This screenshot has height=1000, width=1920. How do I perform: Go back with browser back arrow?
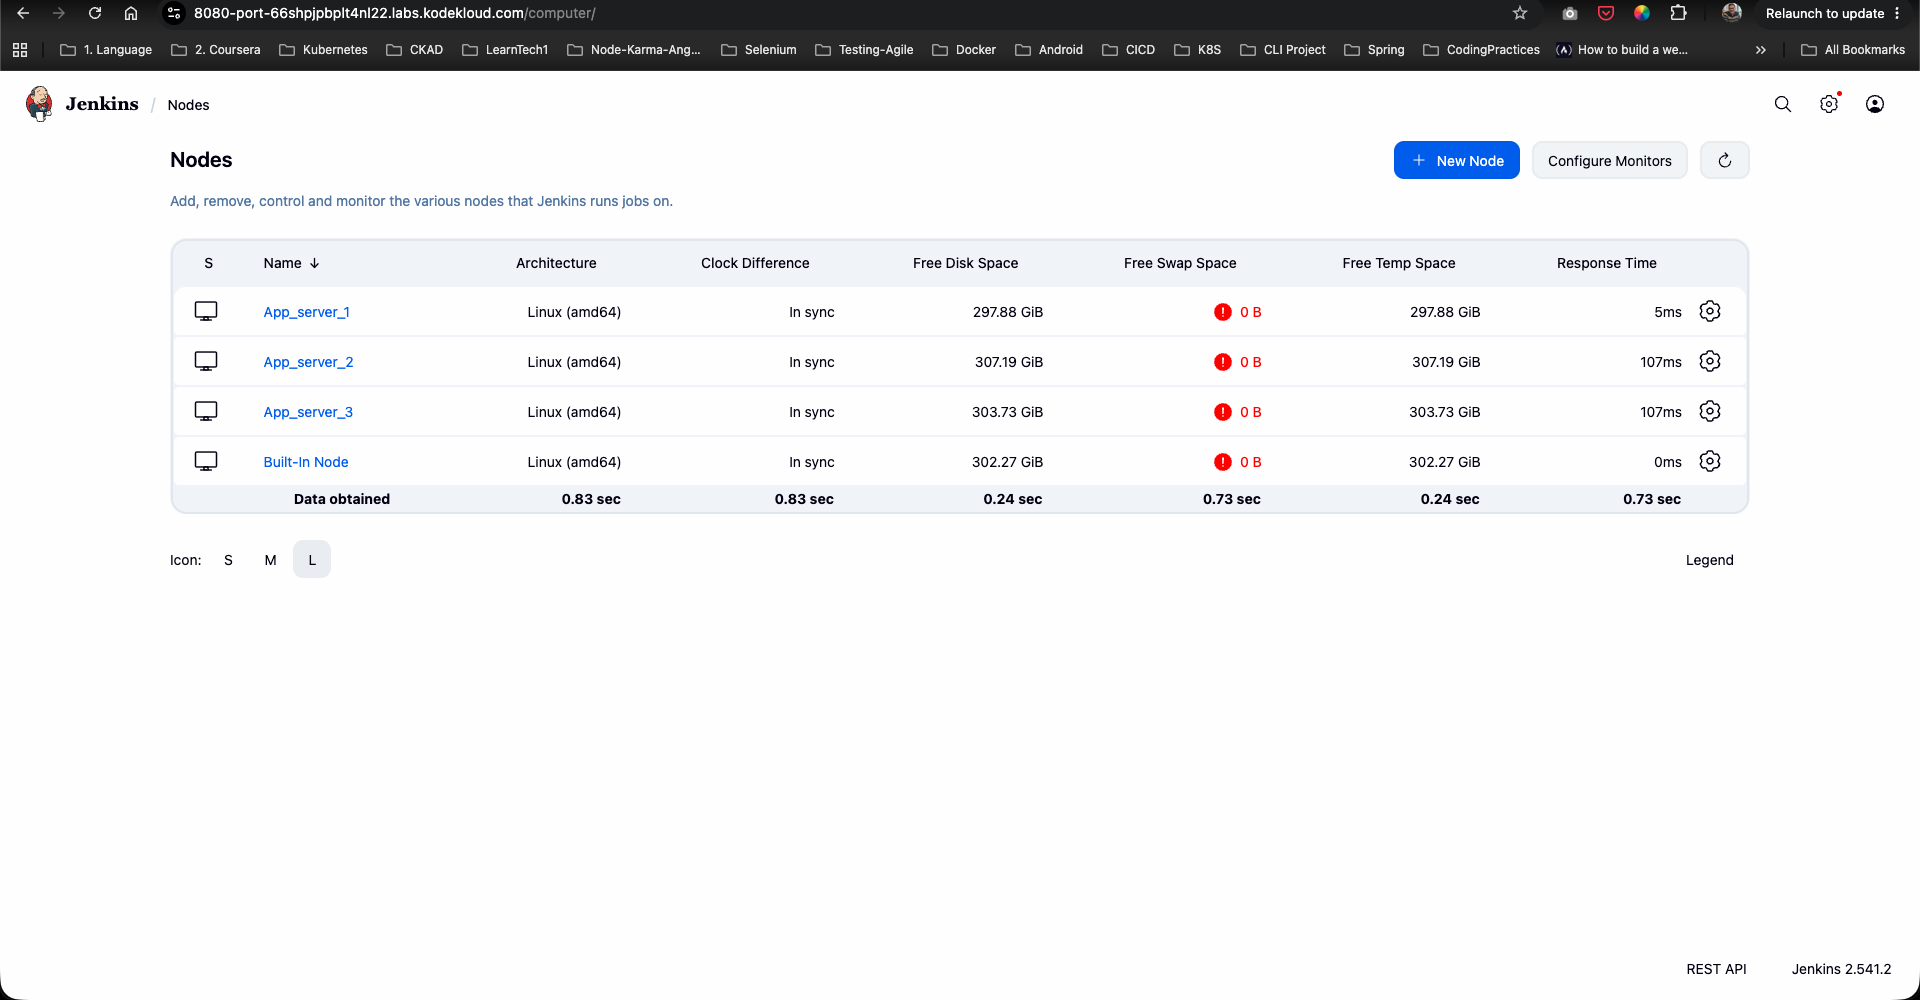pyautogui.click(x=23, y=13)
